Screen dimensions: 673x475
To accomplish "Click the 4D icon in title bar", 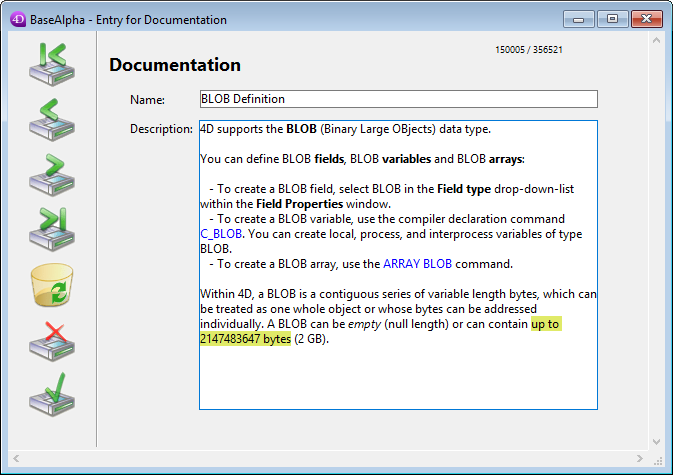I will click(x=19, y=19).
